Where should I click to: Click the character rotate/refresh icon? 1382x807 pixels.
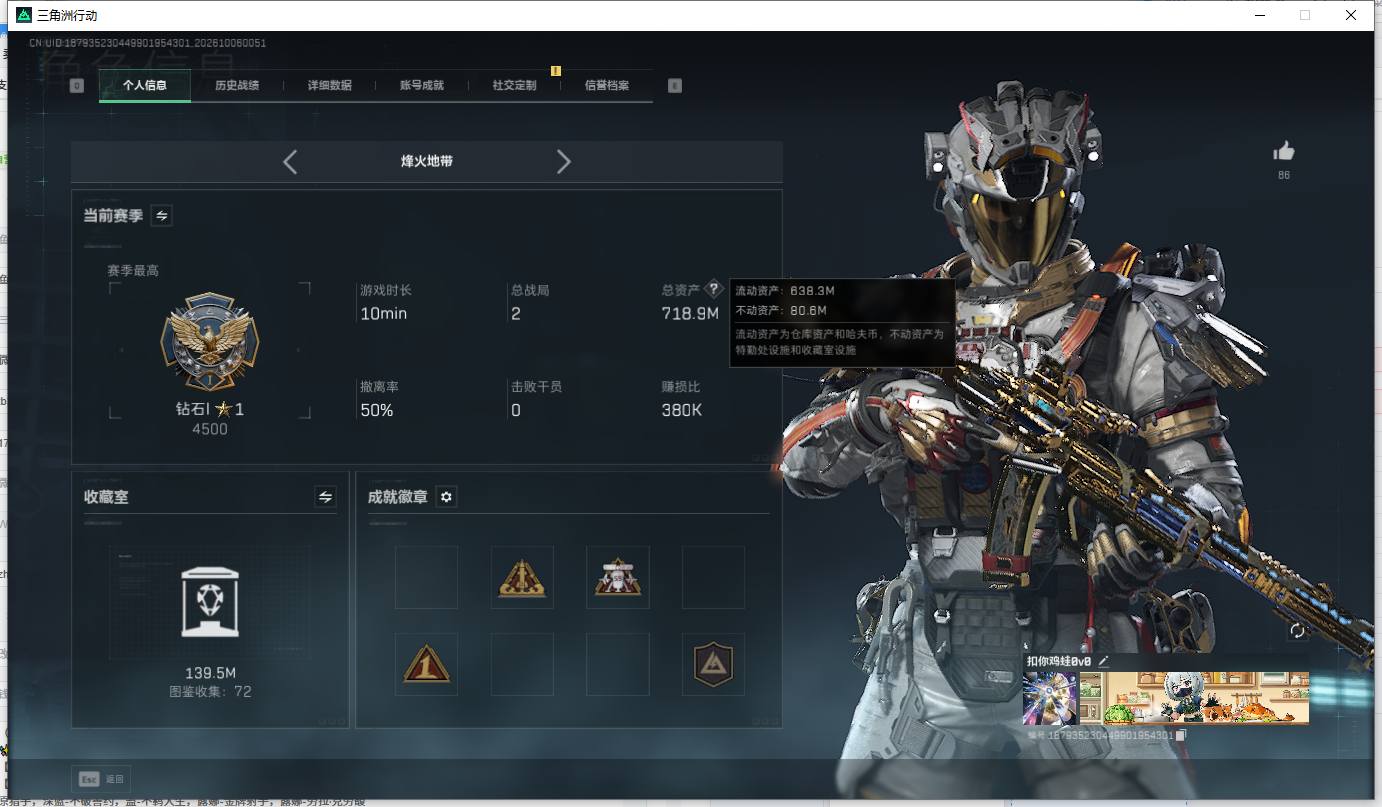point(1298,631)
